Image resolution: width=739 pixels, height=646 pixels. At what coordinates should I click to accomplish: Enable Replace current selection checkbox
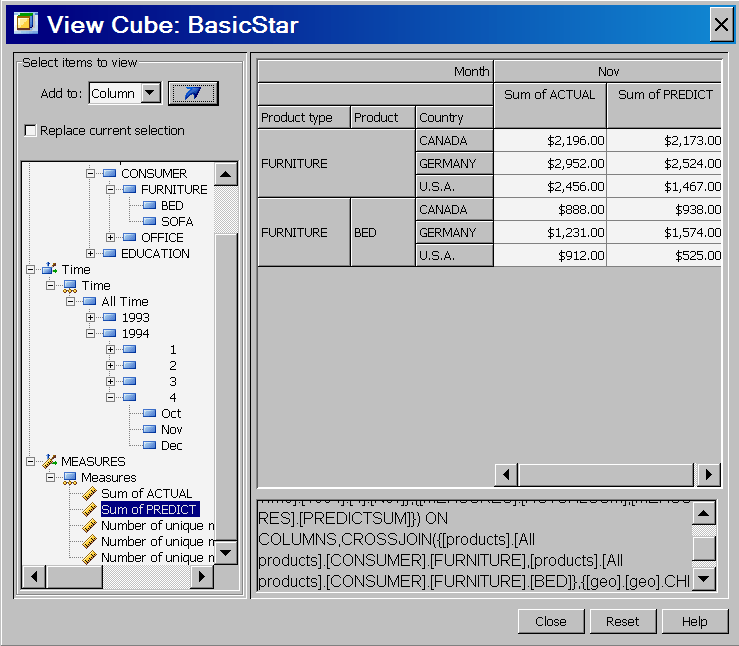coord(30,131)
